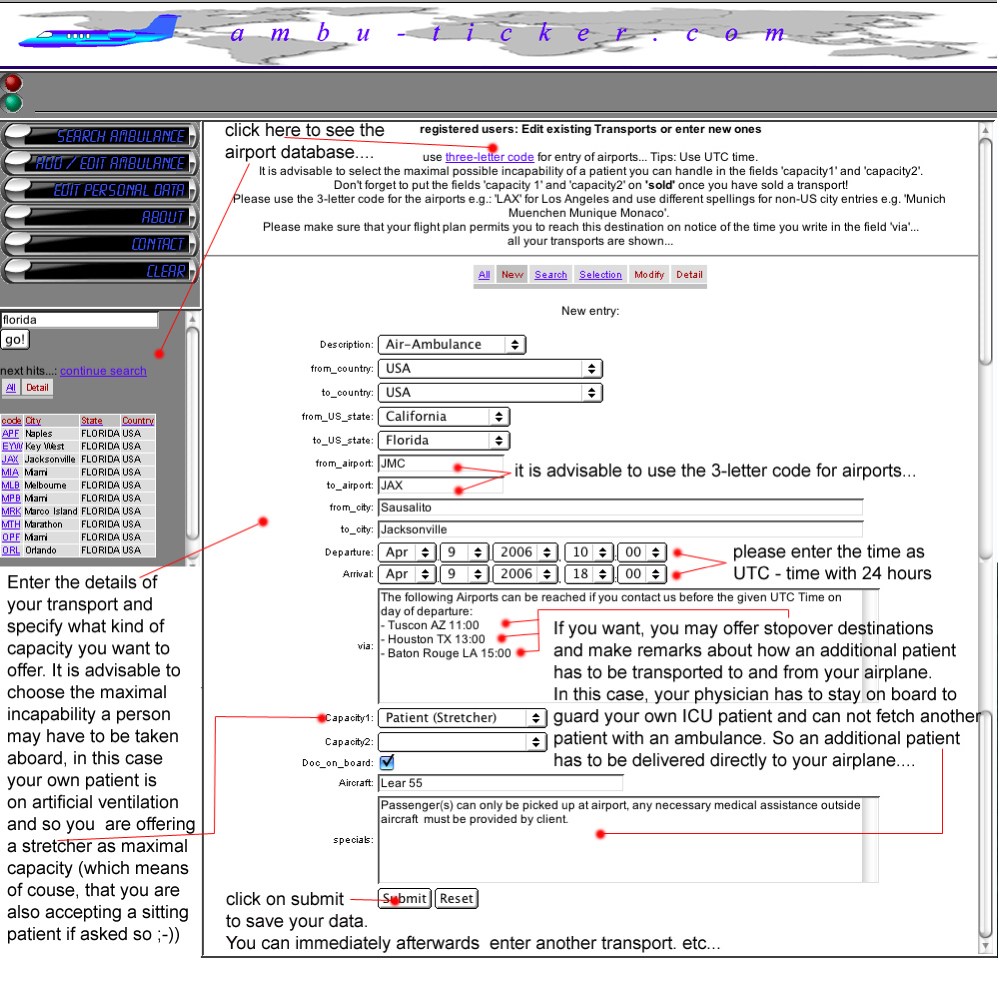Open the Arrival year dropdown
Viewport: 1000px width, 999px height.
(526, 574)
